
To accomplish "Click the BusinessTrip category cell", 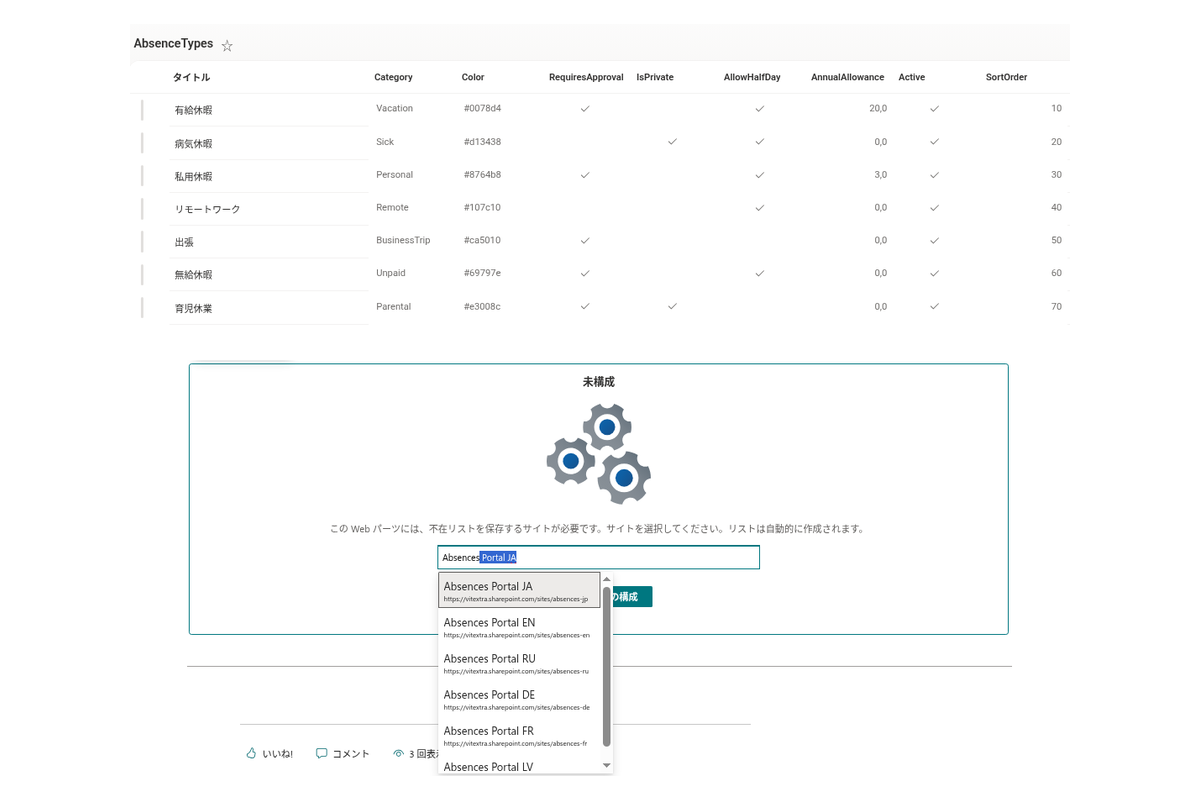I will point(403,240).
